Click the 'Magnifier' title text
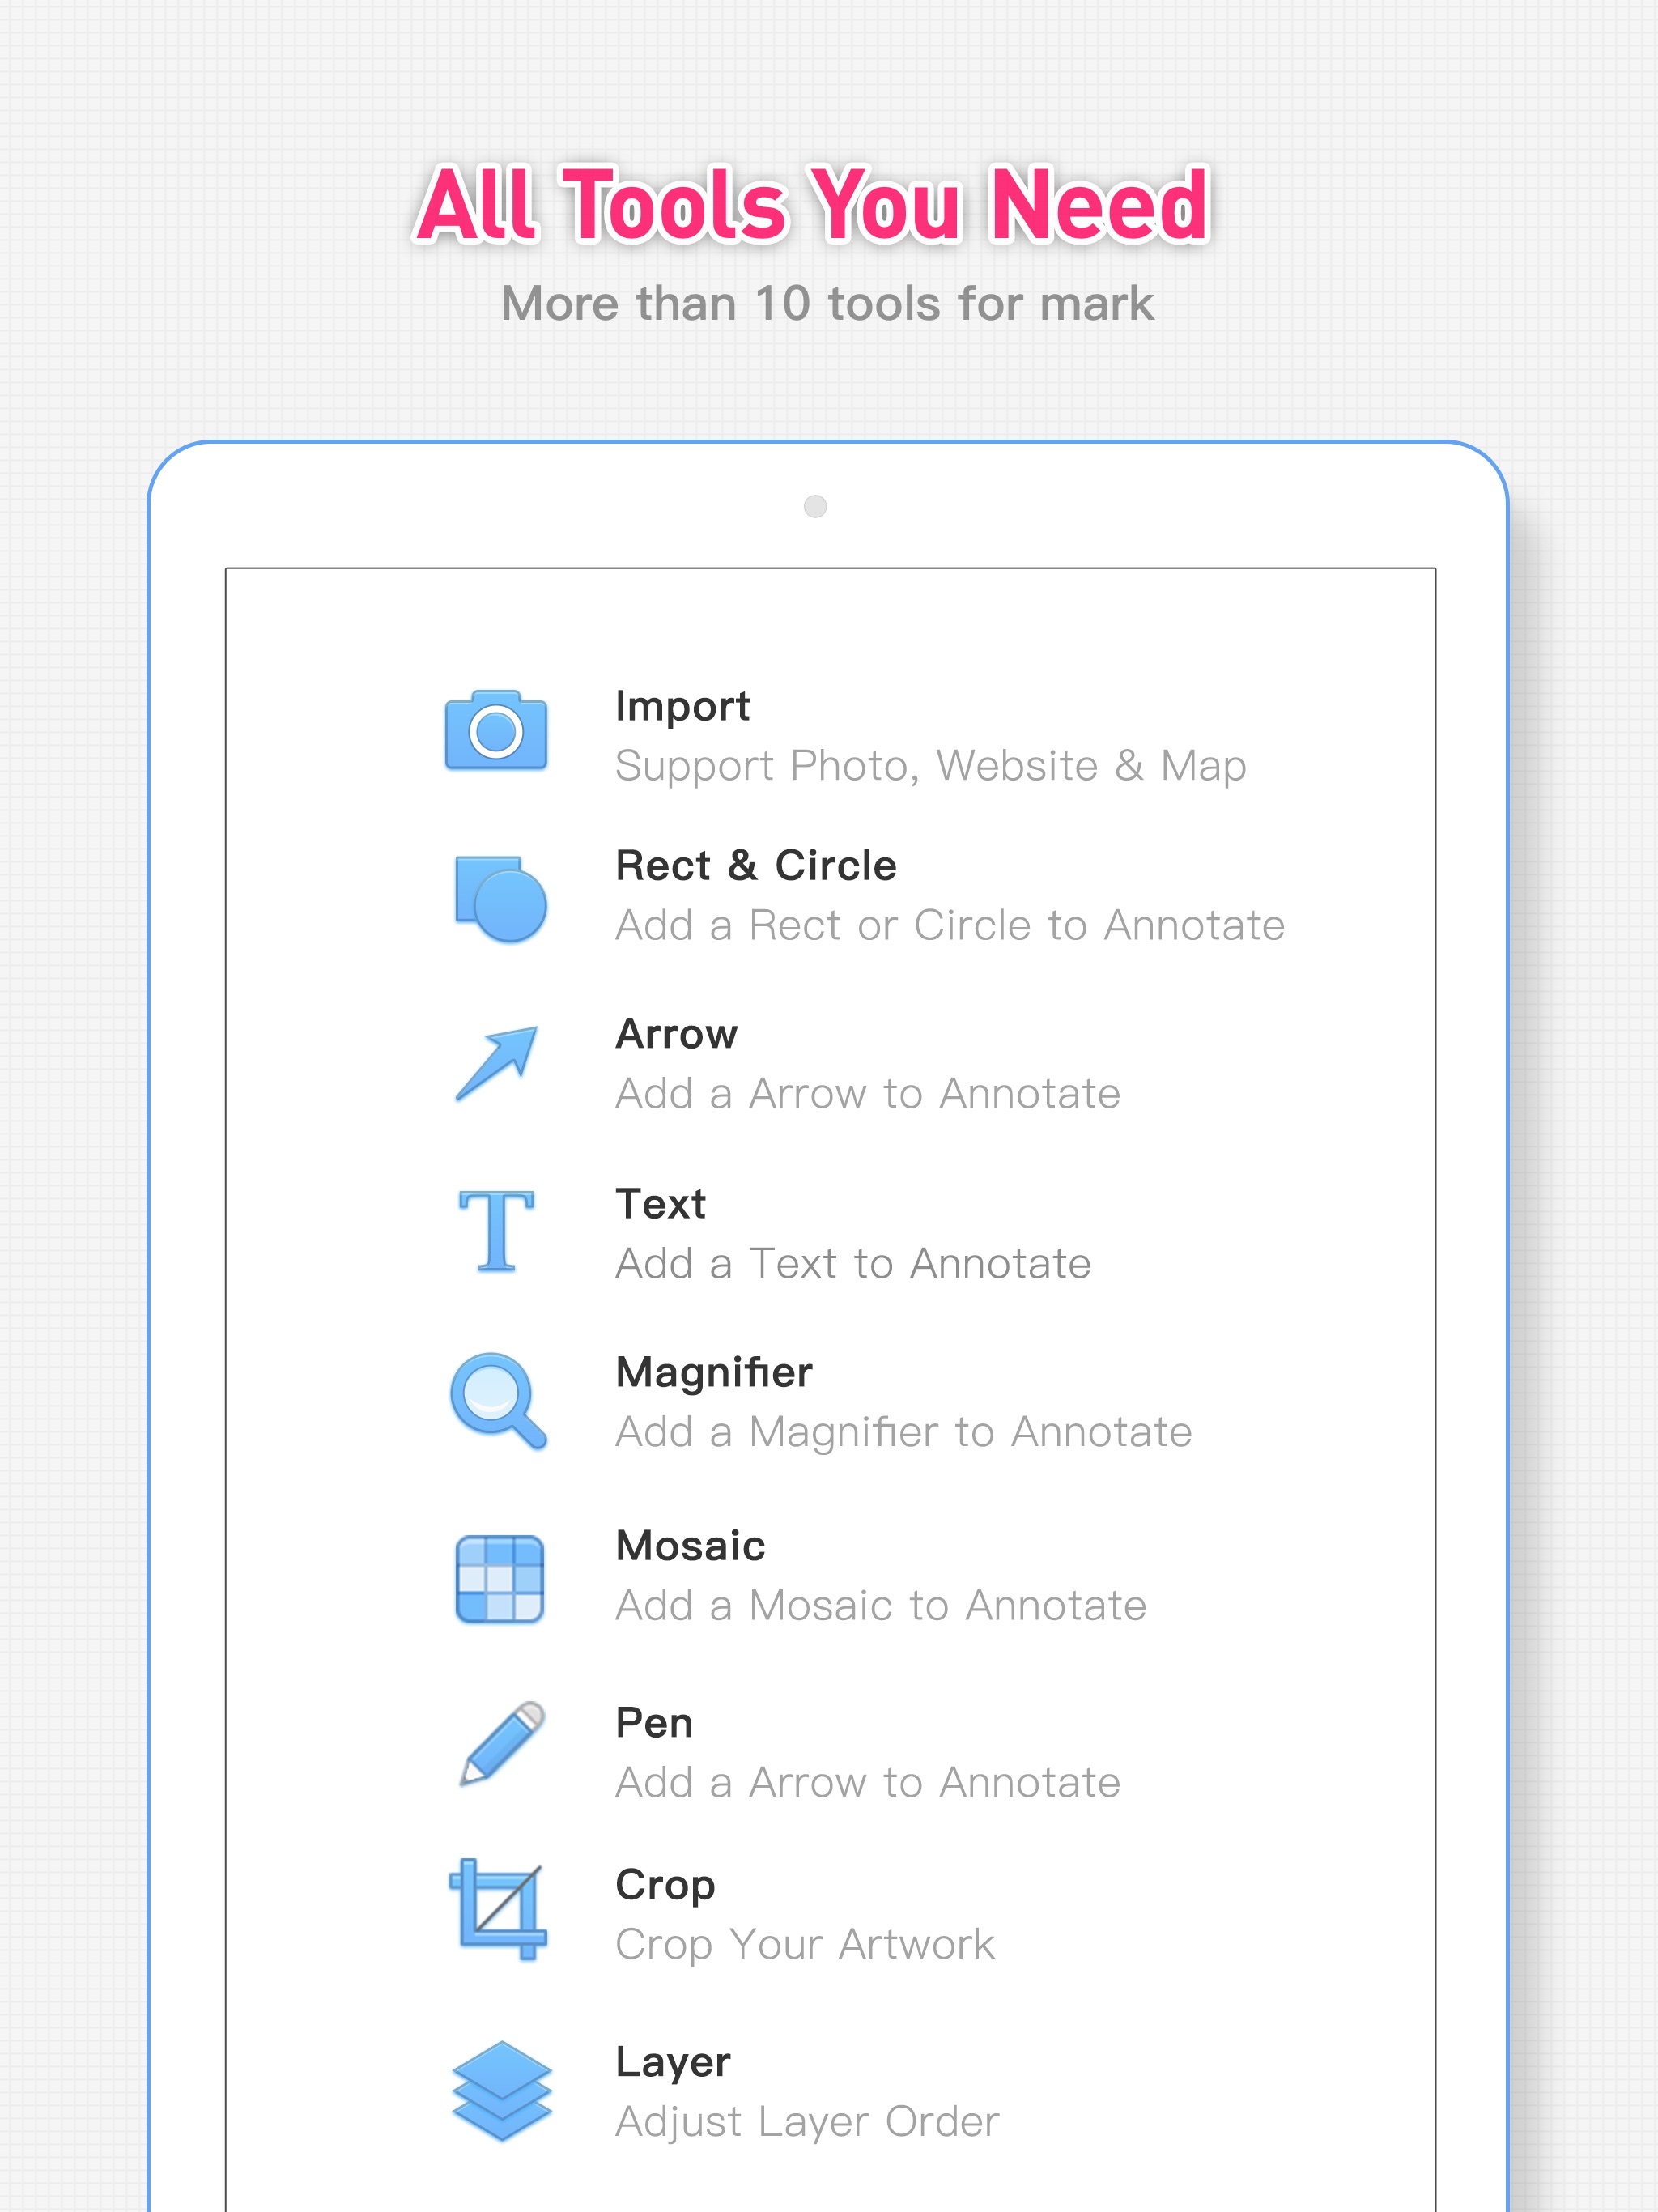 (x=714, y=1372)
